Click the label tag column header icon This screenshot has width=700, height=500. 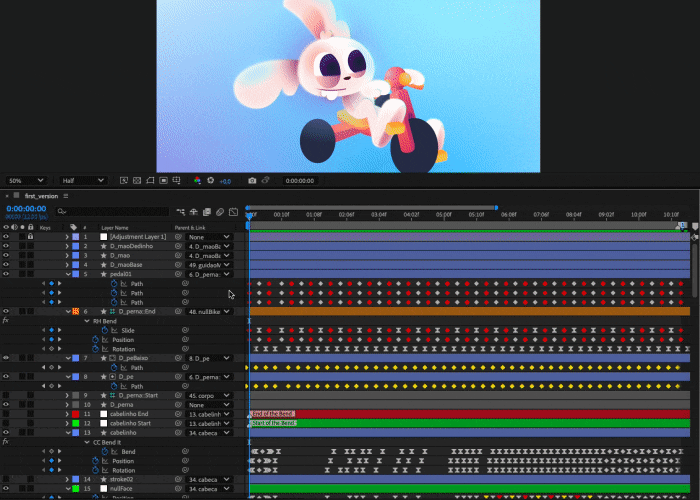(x=73, y=227)
